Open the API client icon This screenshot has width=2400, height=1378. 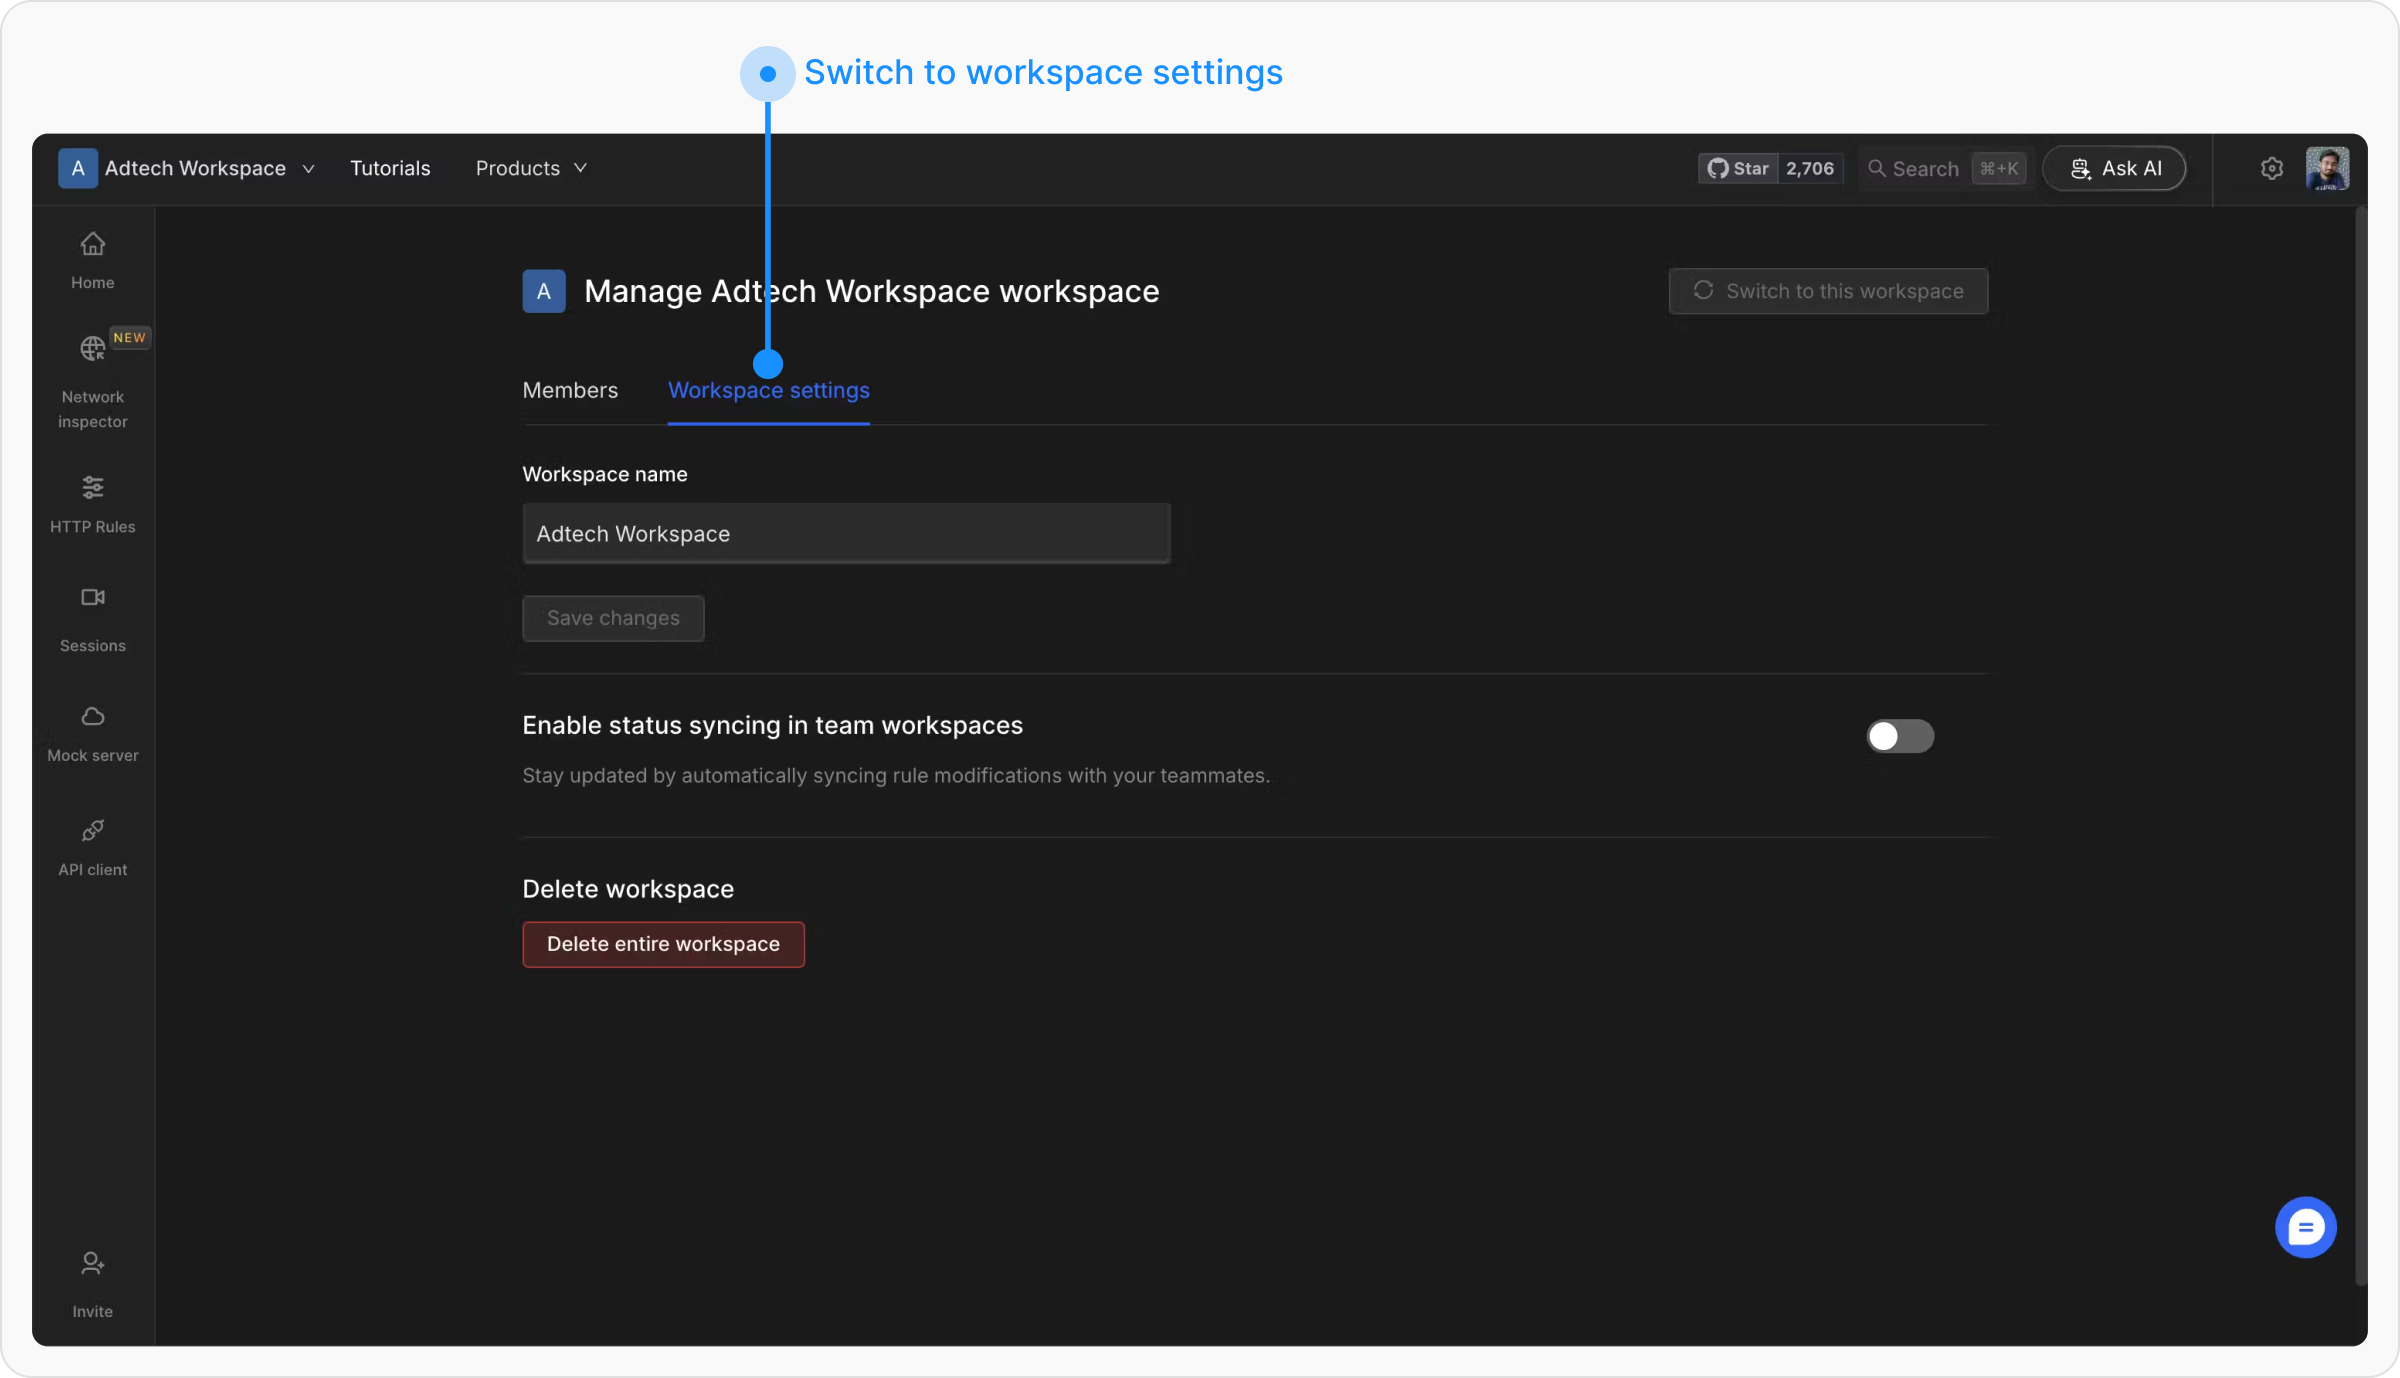92,831
